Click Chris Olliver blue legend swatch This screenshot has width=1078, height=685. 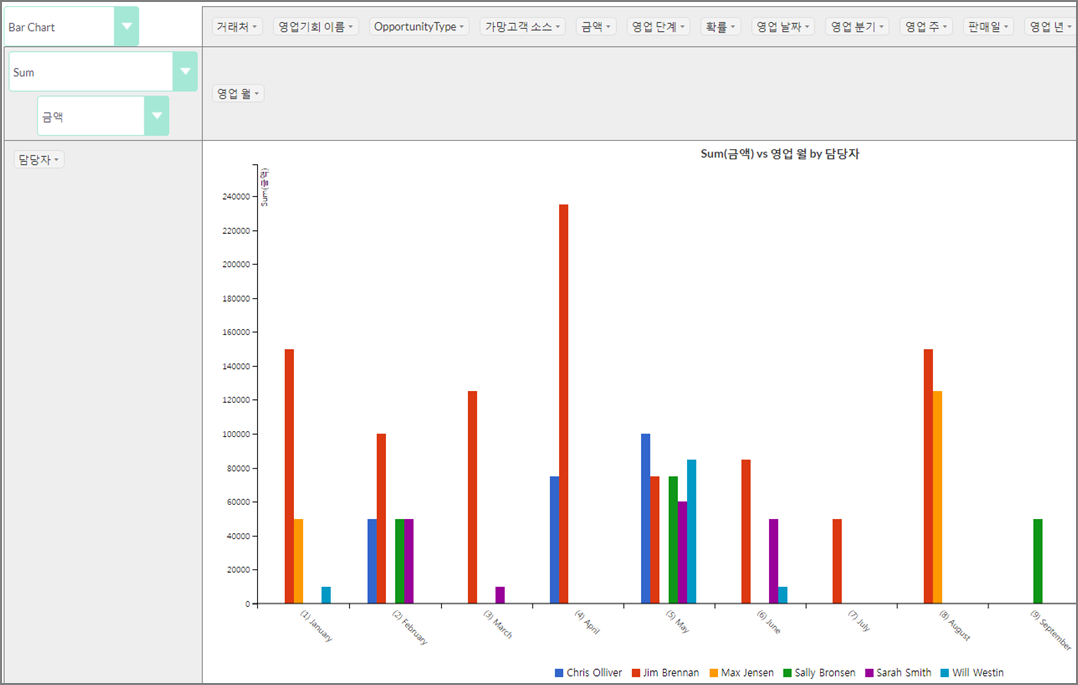coord(560,673)
